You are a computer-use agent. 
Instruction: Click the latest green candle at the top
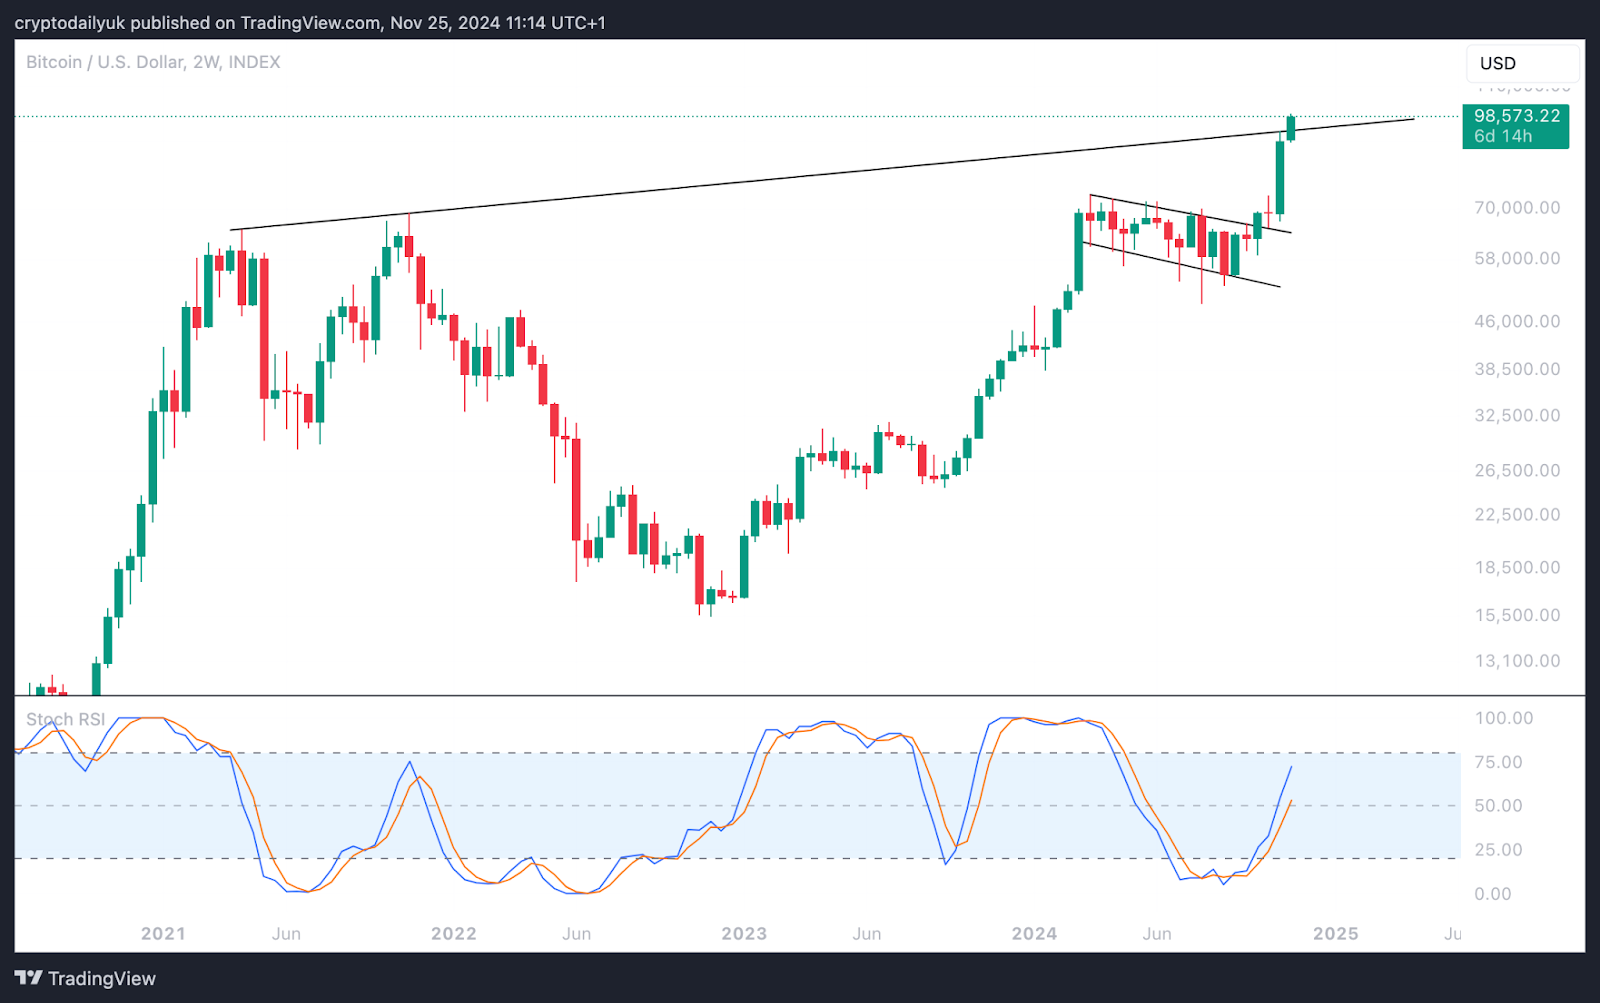pyautogui.click(x=1291, y=128)
